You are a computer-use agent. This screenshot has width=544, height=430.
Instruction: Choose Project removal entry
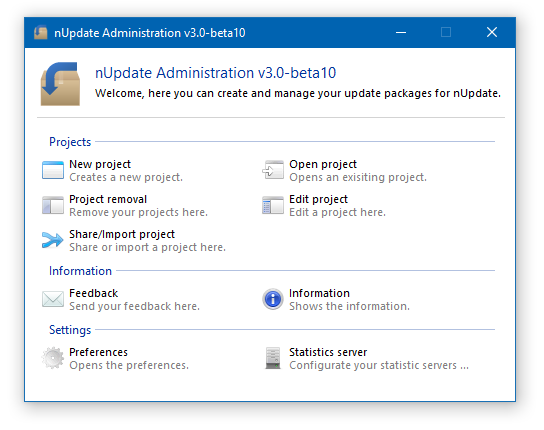(x=108, y=200)
